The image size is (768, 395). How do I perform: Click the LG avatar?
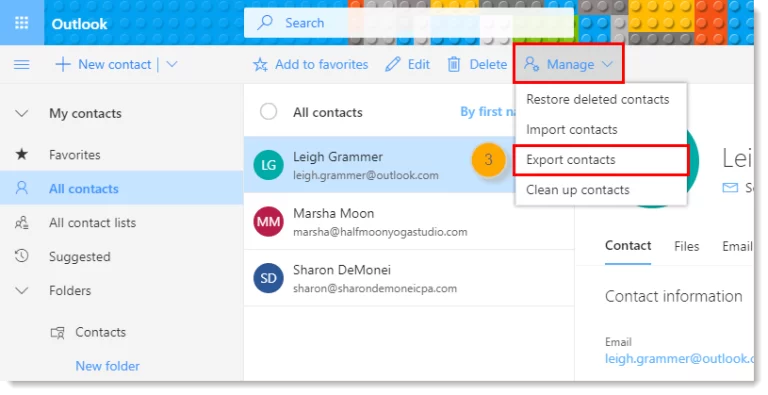point(268,165)
